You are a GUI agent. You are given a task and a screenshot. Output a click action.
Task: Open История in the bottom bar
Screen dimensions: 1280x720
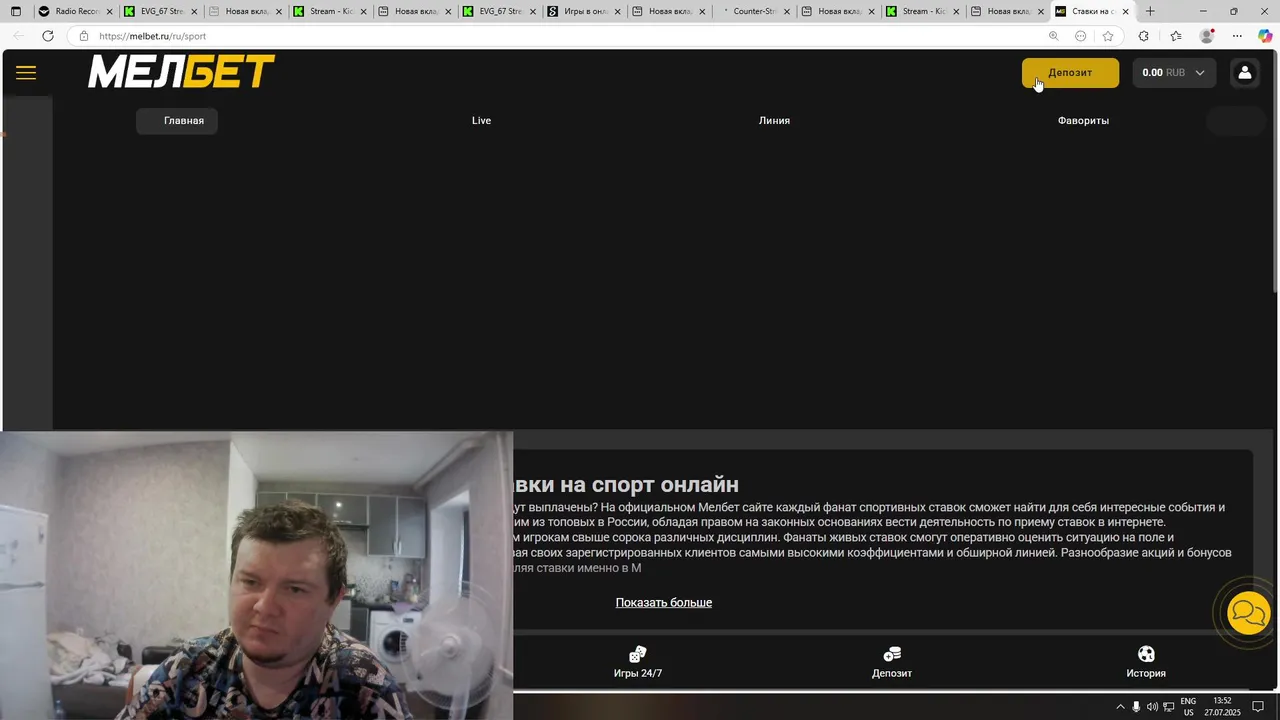[1146, 662]
